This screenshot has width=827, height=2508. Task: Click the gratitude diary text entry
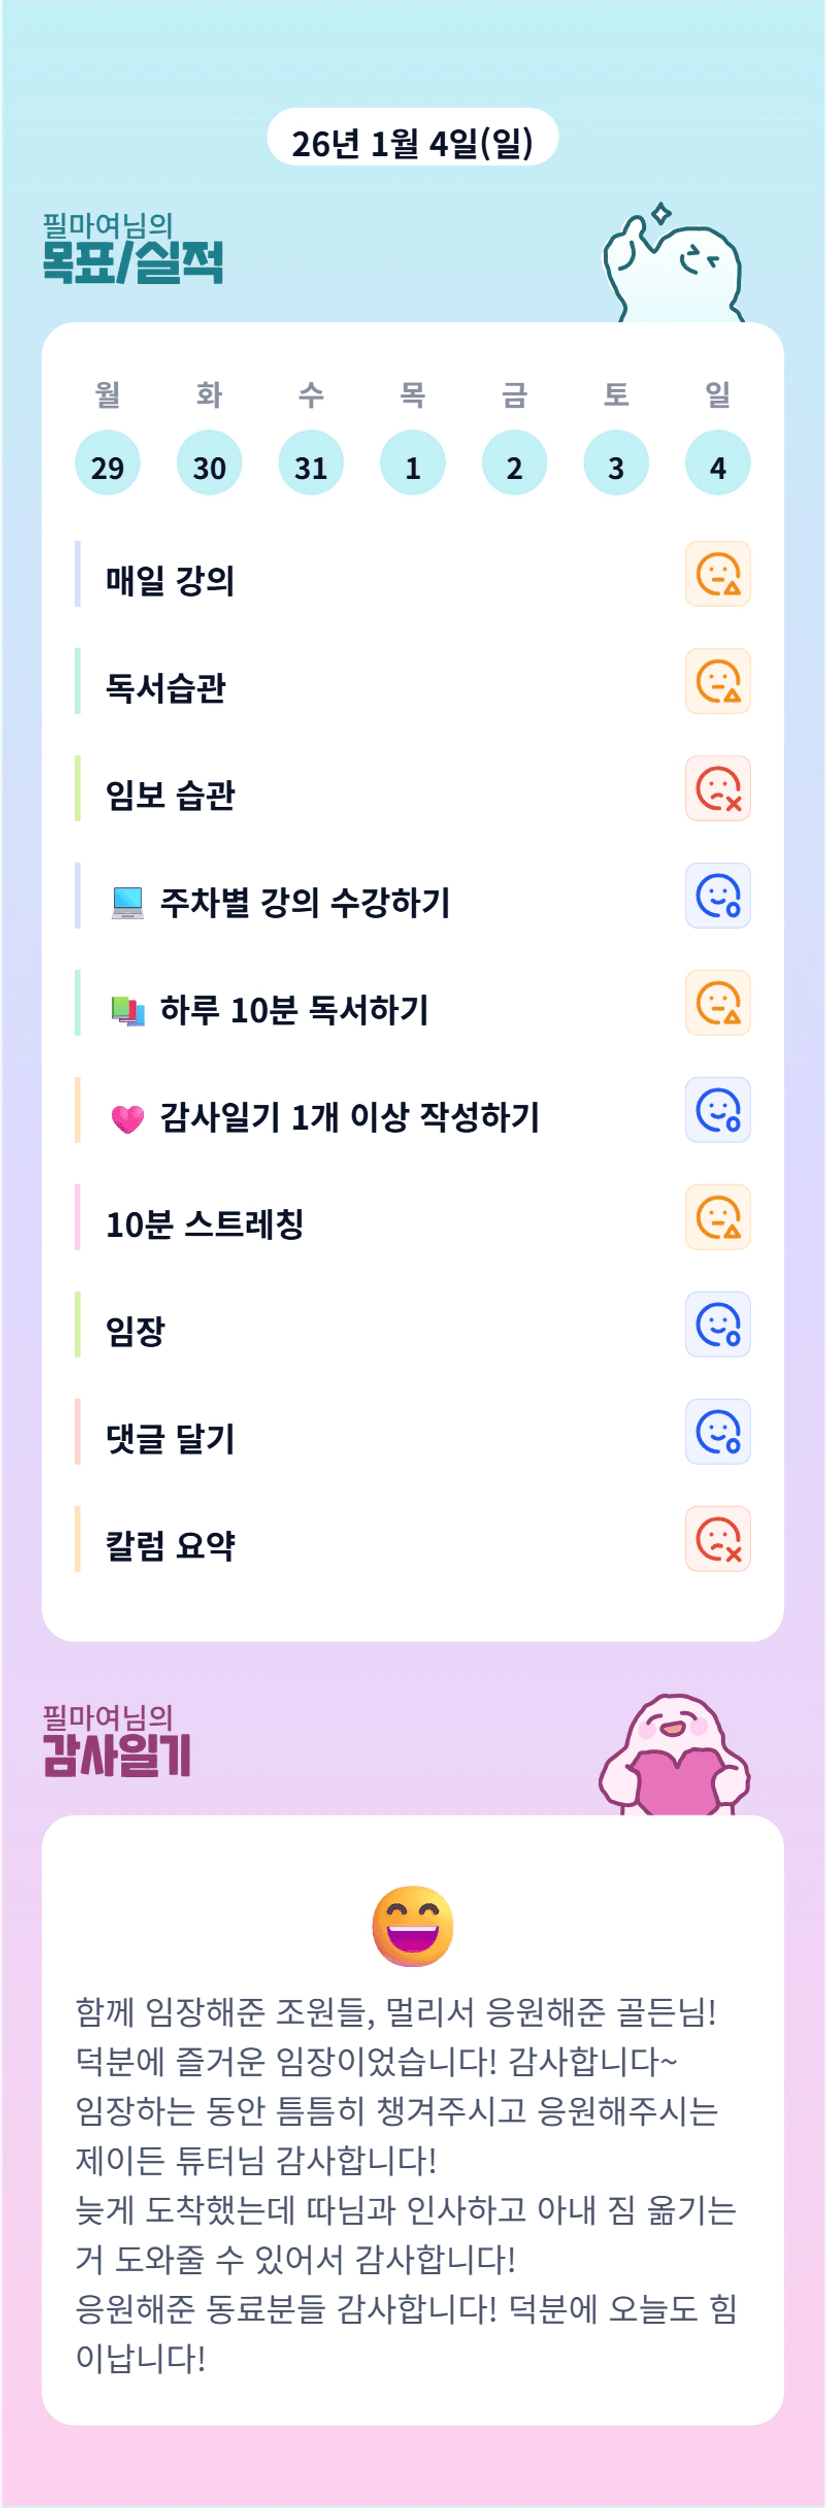(406, 2184)
